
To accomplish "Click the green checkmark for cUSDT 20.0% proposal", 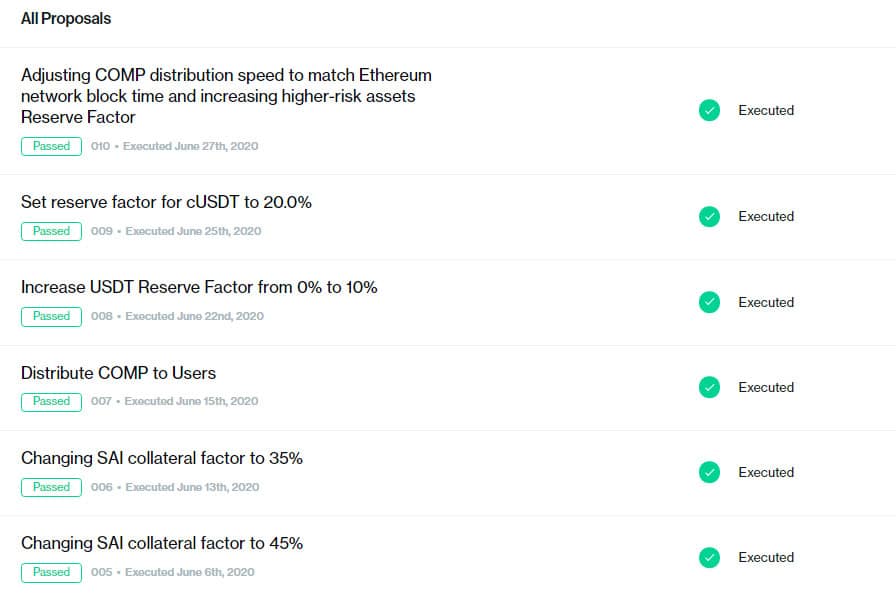I will [709, 217].
